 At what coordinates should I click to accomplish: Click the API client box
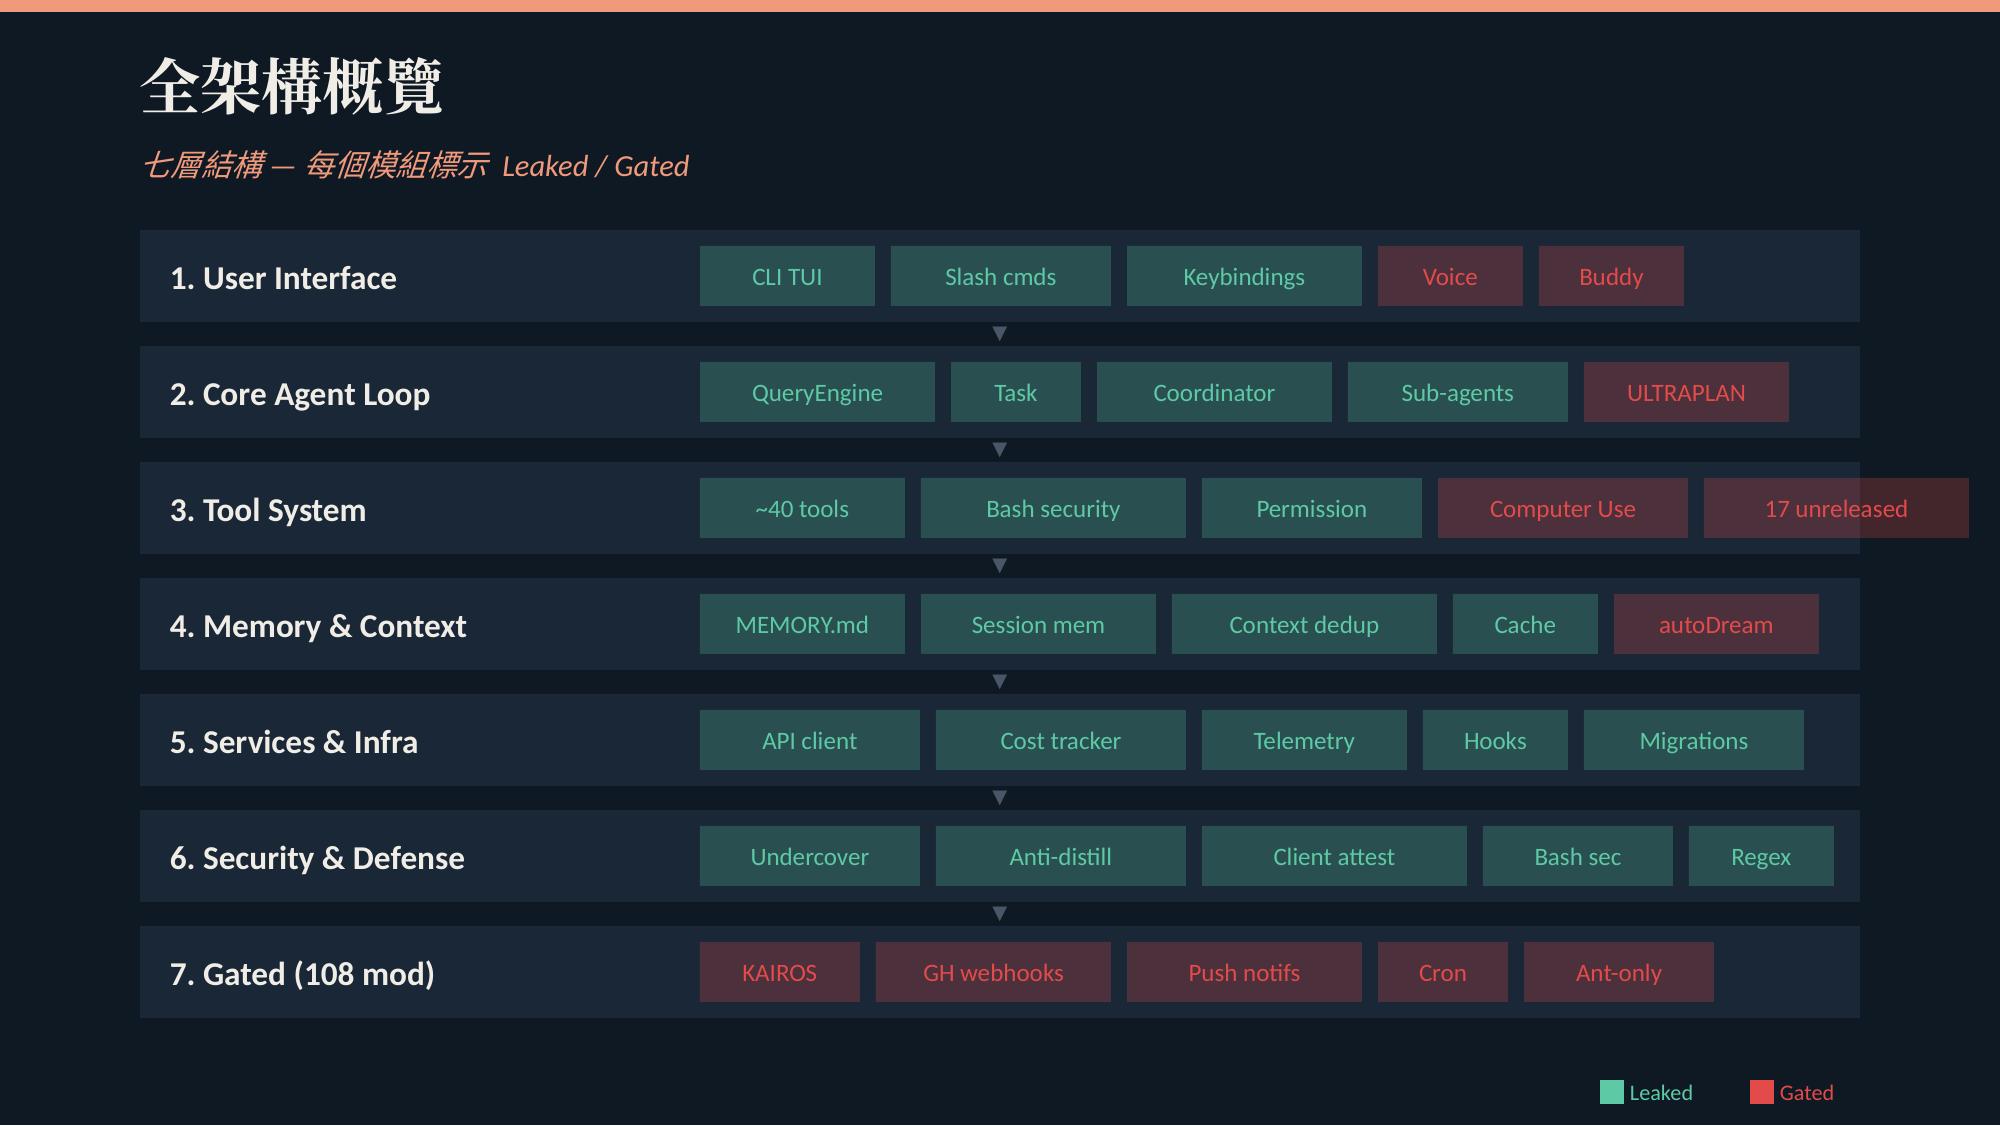(810, 740)
